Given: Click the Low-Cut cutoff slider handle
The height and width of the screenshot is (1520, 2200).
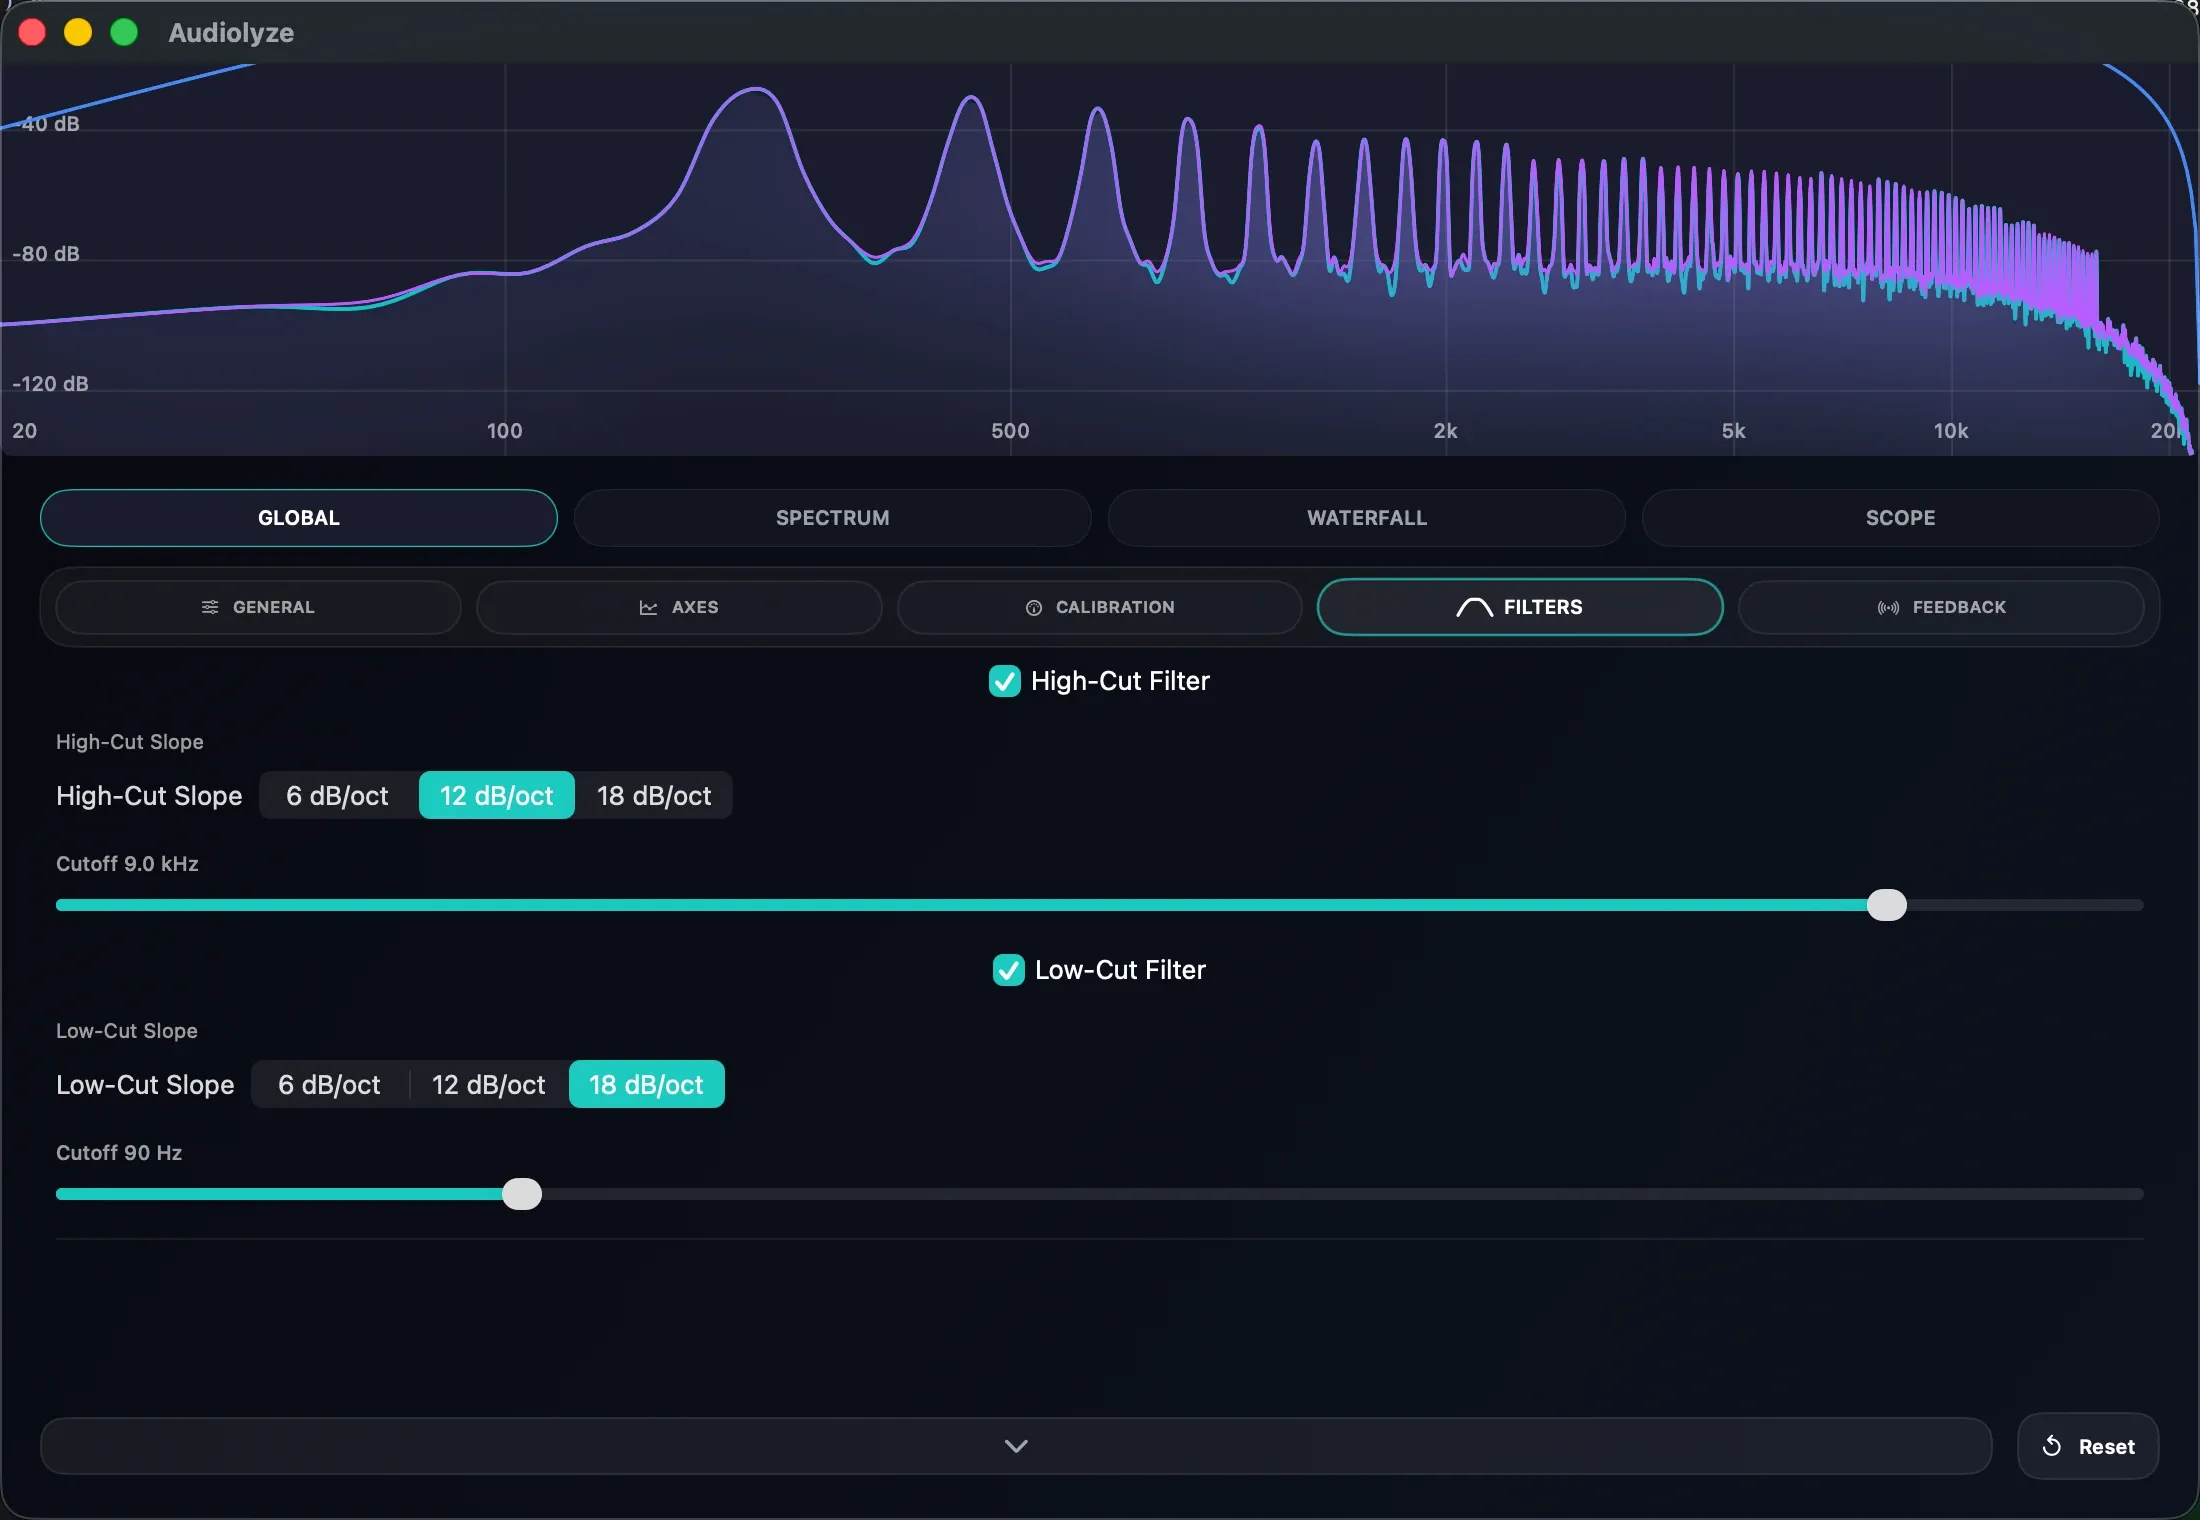Looking at the screenshot, I should click(522, 1194).
